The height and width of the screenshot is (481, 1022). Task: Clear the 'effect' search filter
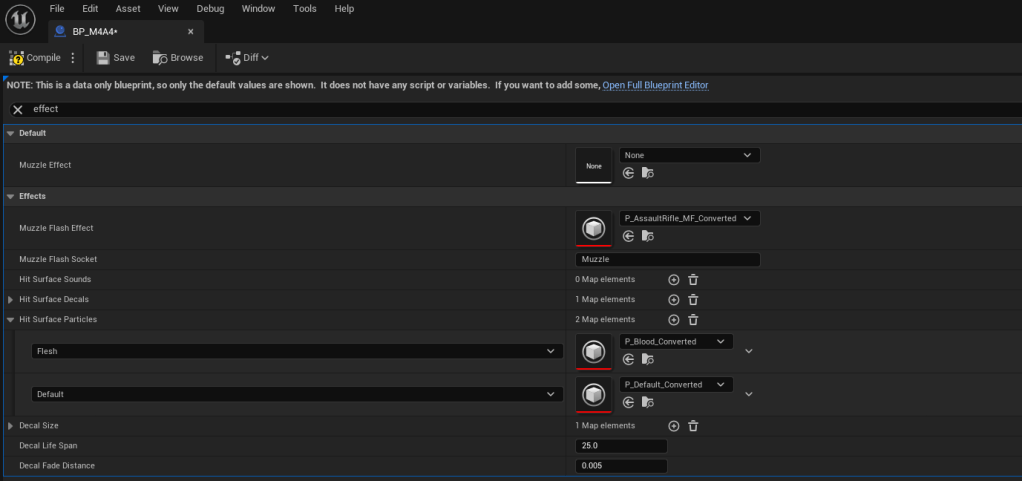17,109
